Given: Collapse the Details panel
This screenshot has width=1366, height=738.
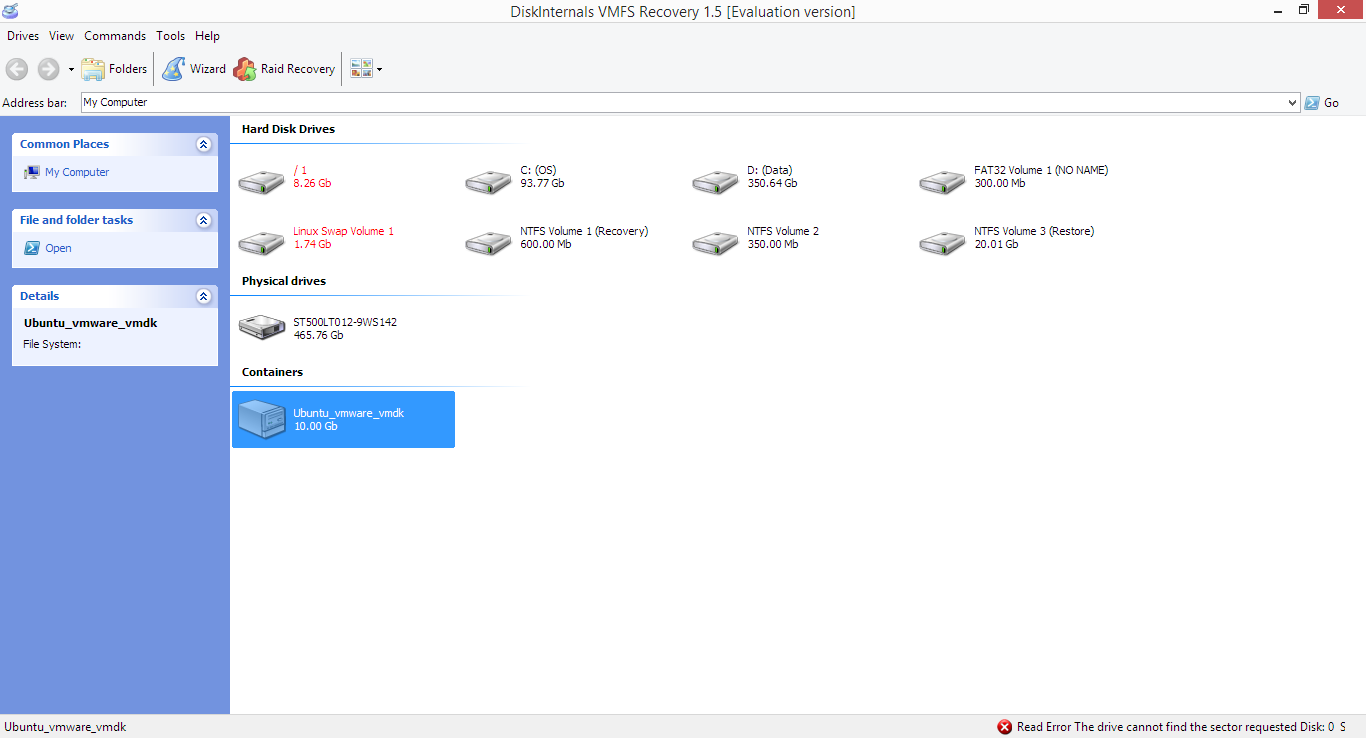Looking at the screenshot, I should (204, 296).
